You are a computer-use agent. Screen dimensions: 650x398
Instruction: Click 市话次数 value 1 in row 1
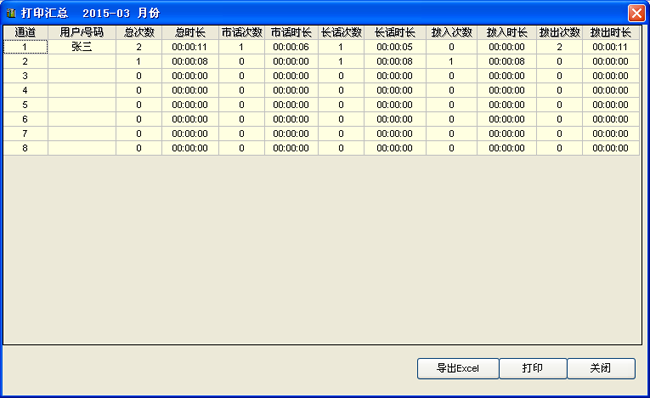242,47
